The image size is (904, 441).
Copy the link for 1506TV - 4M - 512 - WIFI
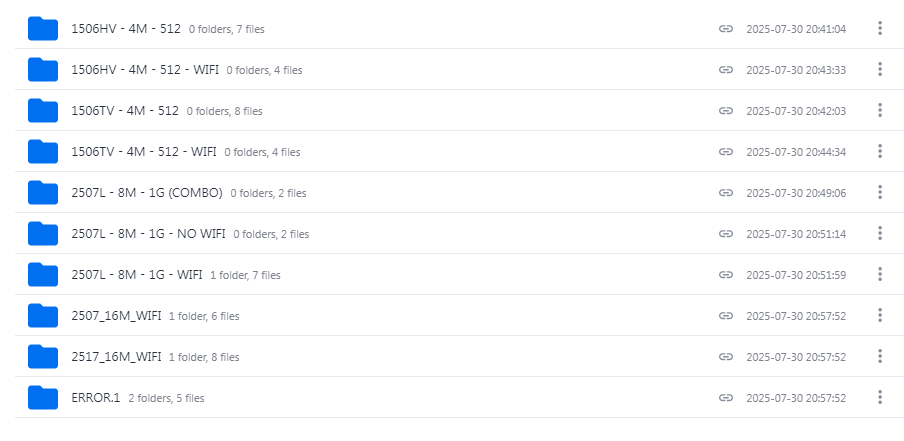point(727,152)
